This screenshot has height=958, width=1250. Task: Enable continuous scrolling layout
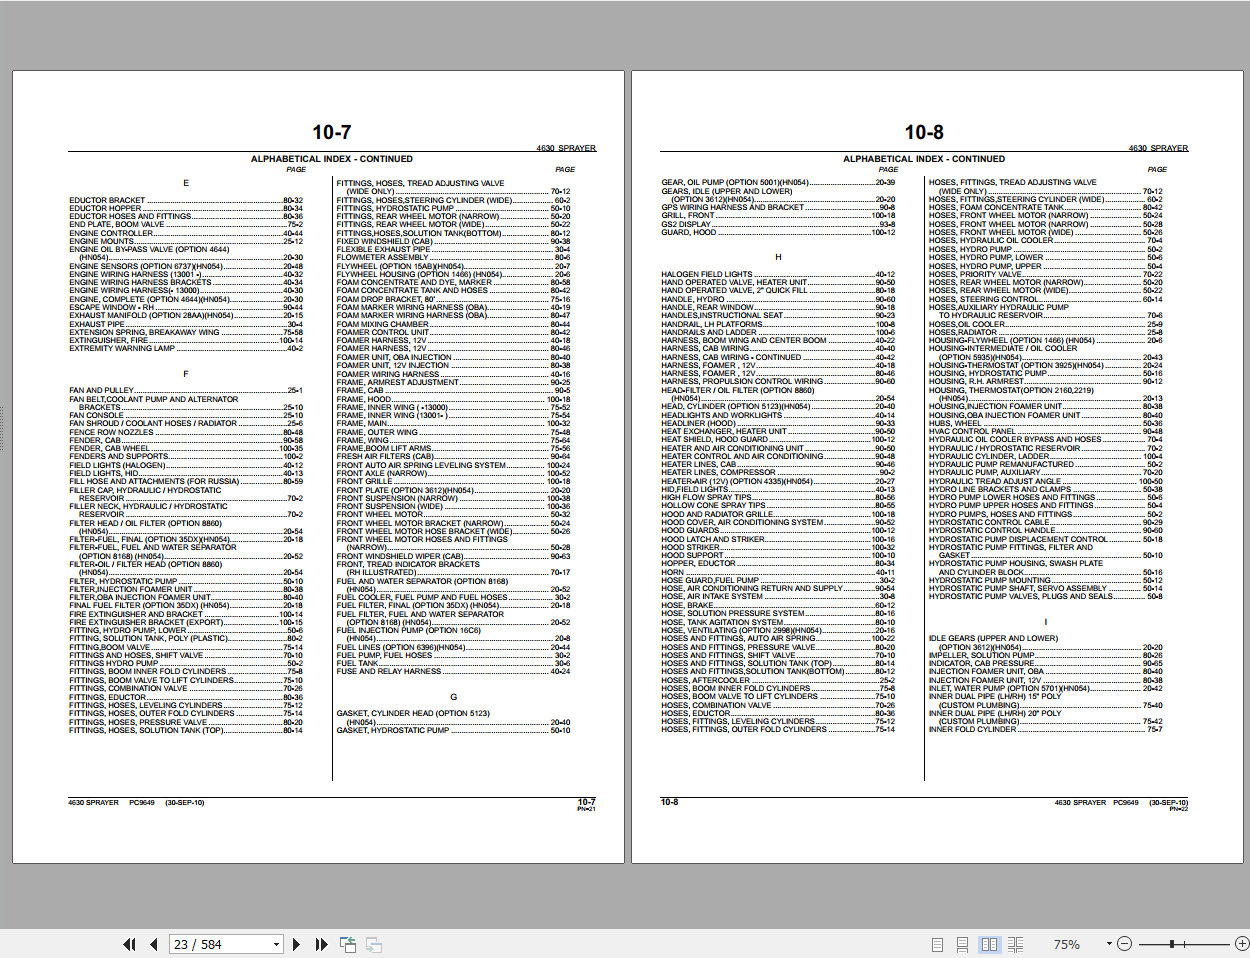(x=961, y=943)
